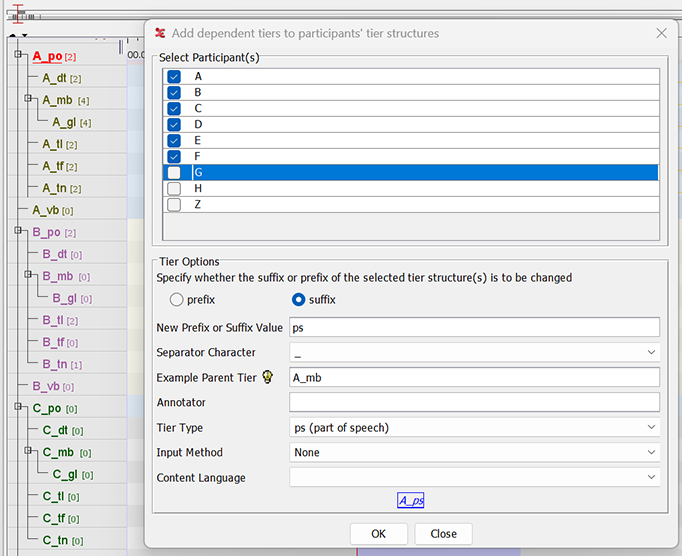682x556 pixels.
Task: Click OK to add dependent tiers
Action: pos(378,533)
